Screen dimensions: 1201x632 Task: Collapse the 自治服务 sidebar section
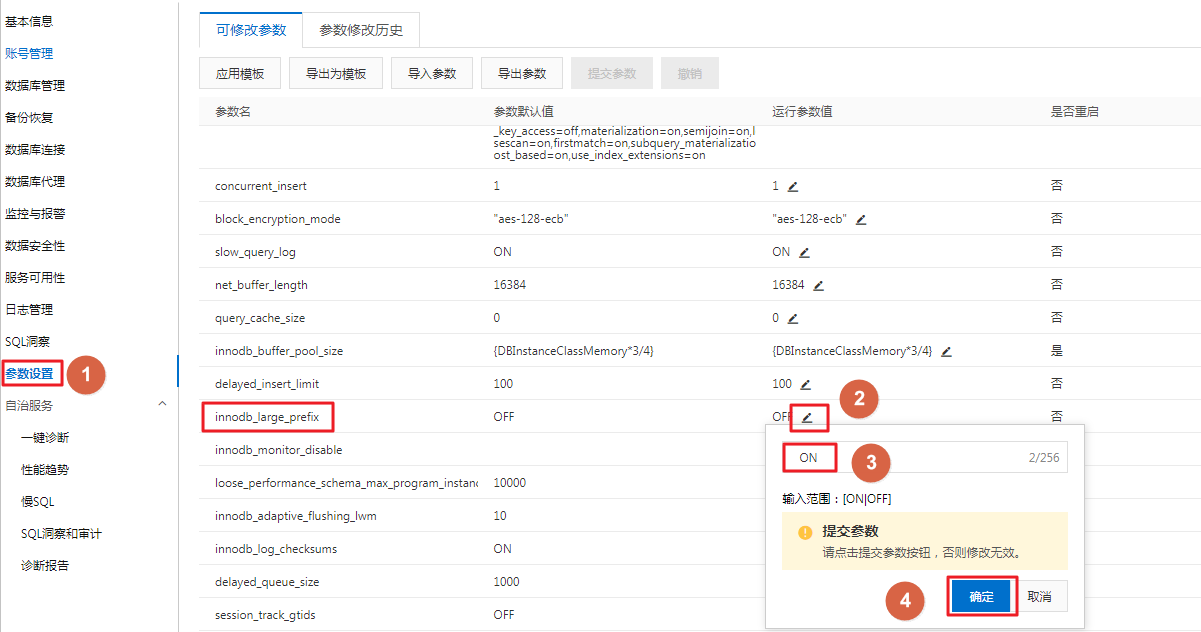click(162, 404)
